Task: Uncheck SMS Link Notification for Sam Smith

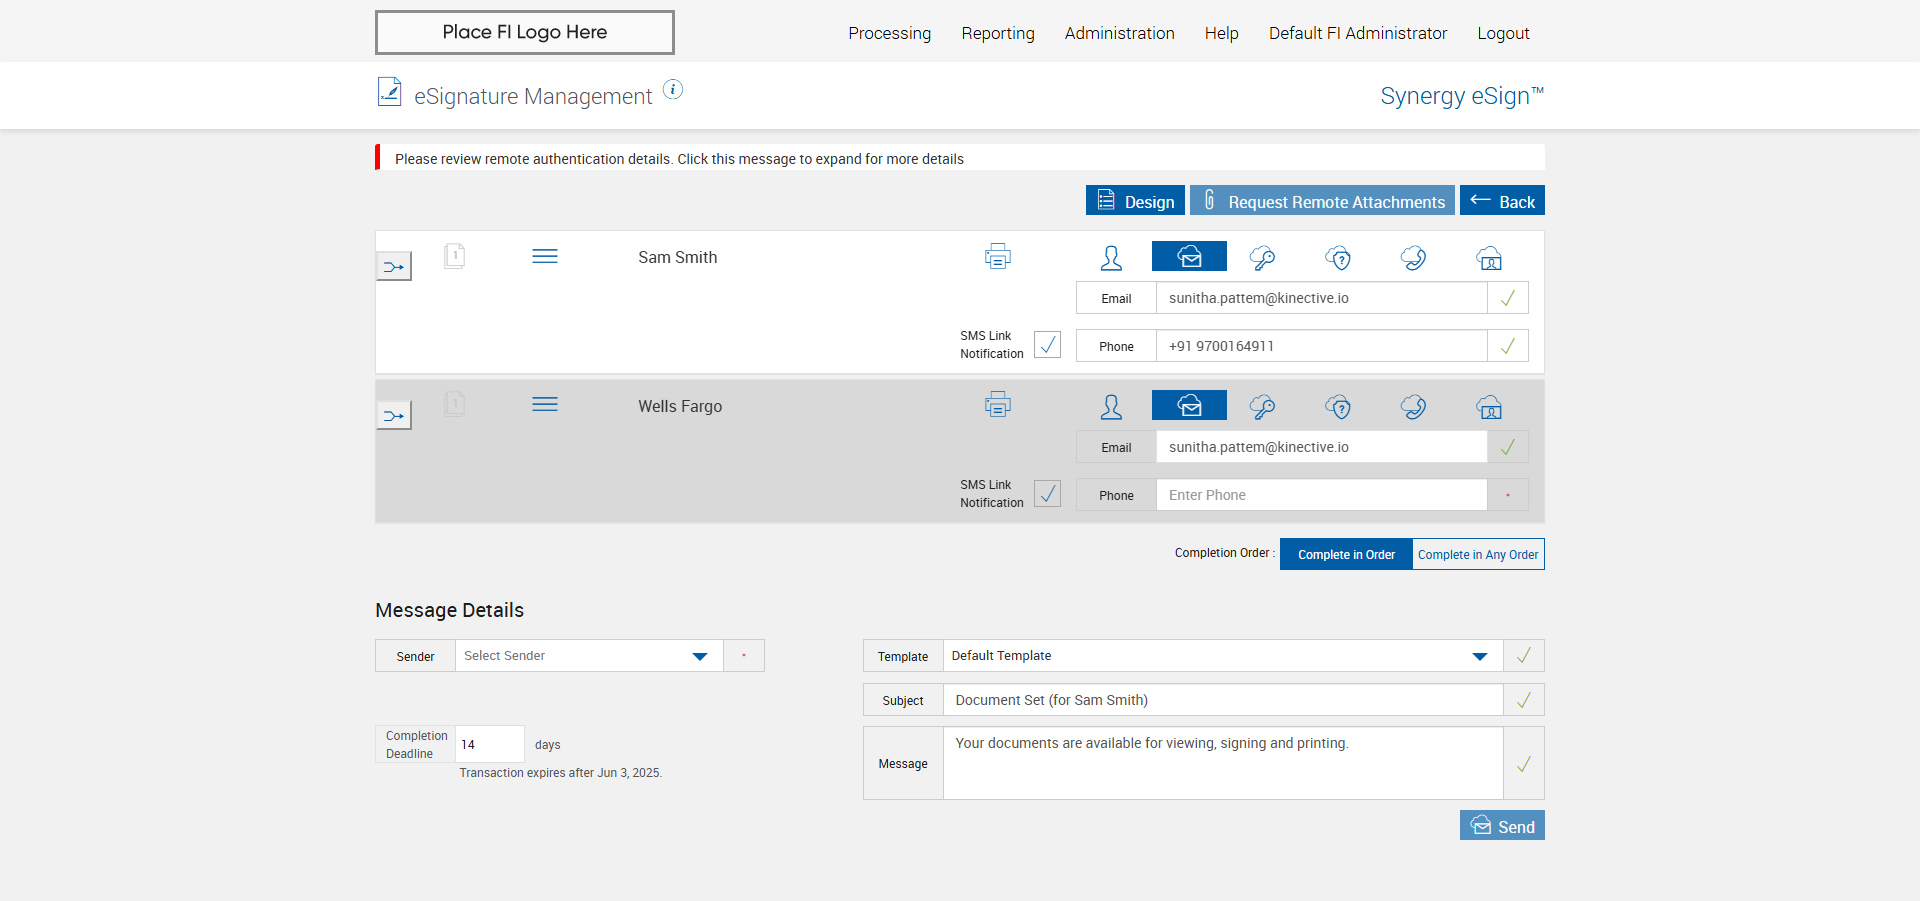Action: click(1047, 345)
